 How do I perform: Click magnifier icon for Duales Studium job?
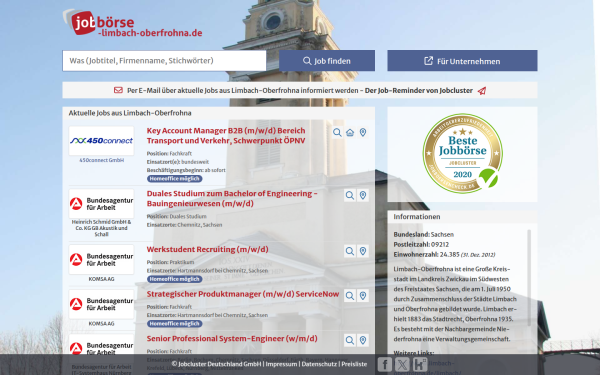pos(350,195)
